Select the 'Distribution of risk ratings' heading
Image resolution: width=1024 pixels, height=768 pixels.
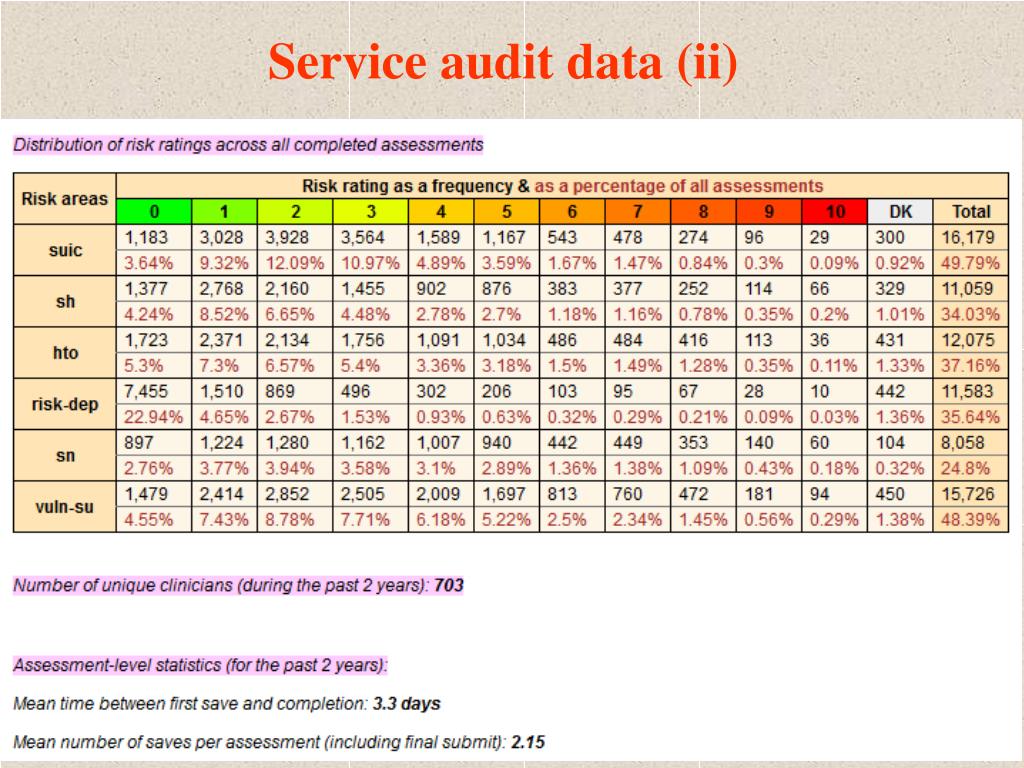[x=248, y=144]
